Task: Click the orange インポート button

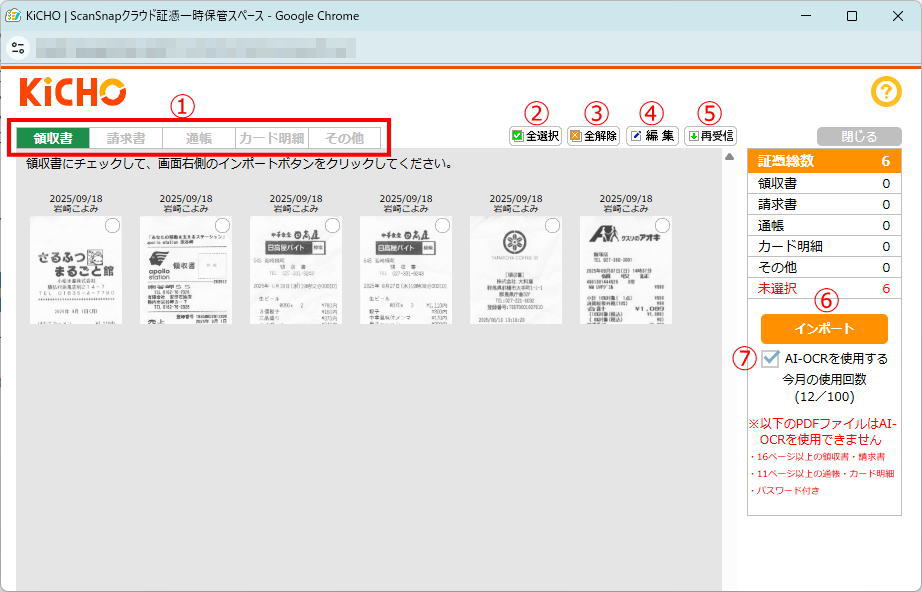Action: (824, 329)
